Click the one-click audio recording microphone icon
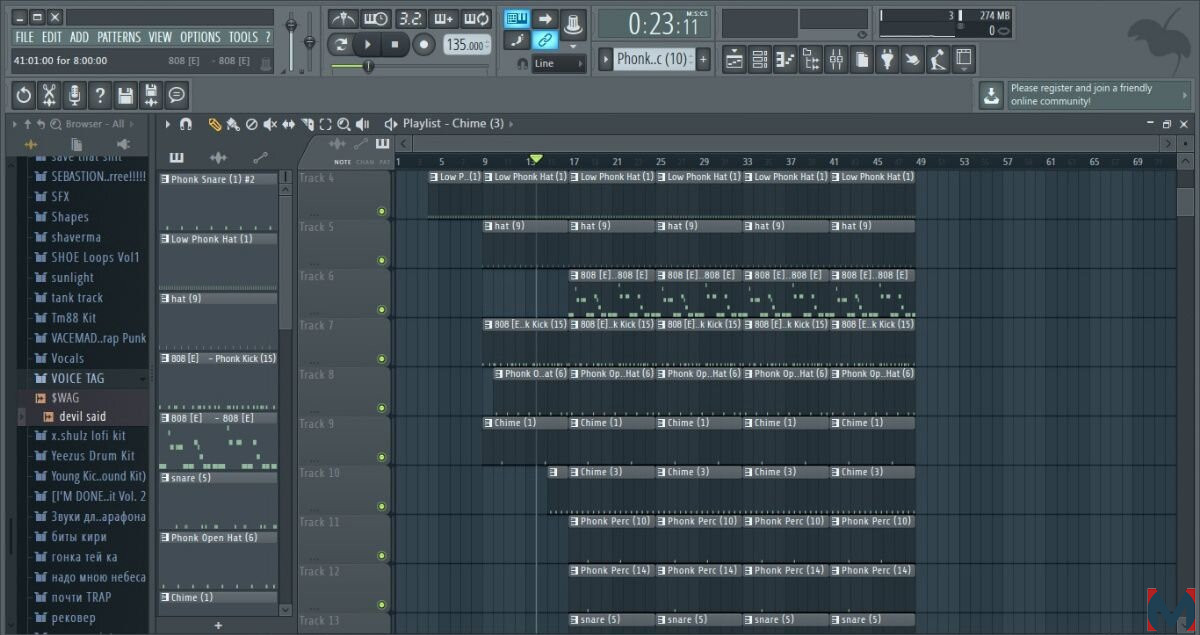 74,96
